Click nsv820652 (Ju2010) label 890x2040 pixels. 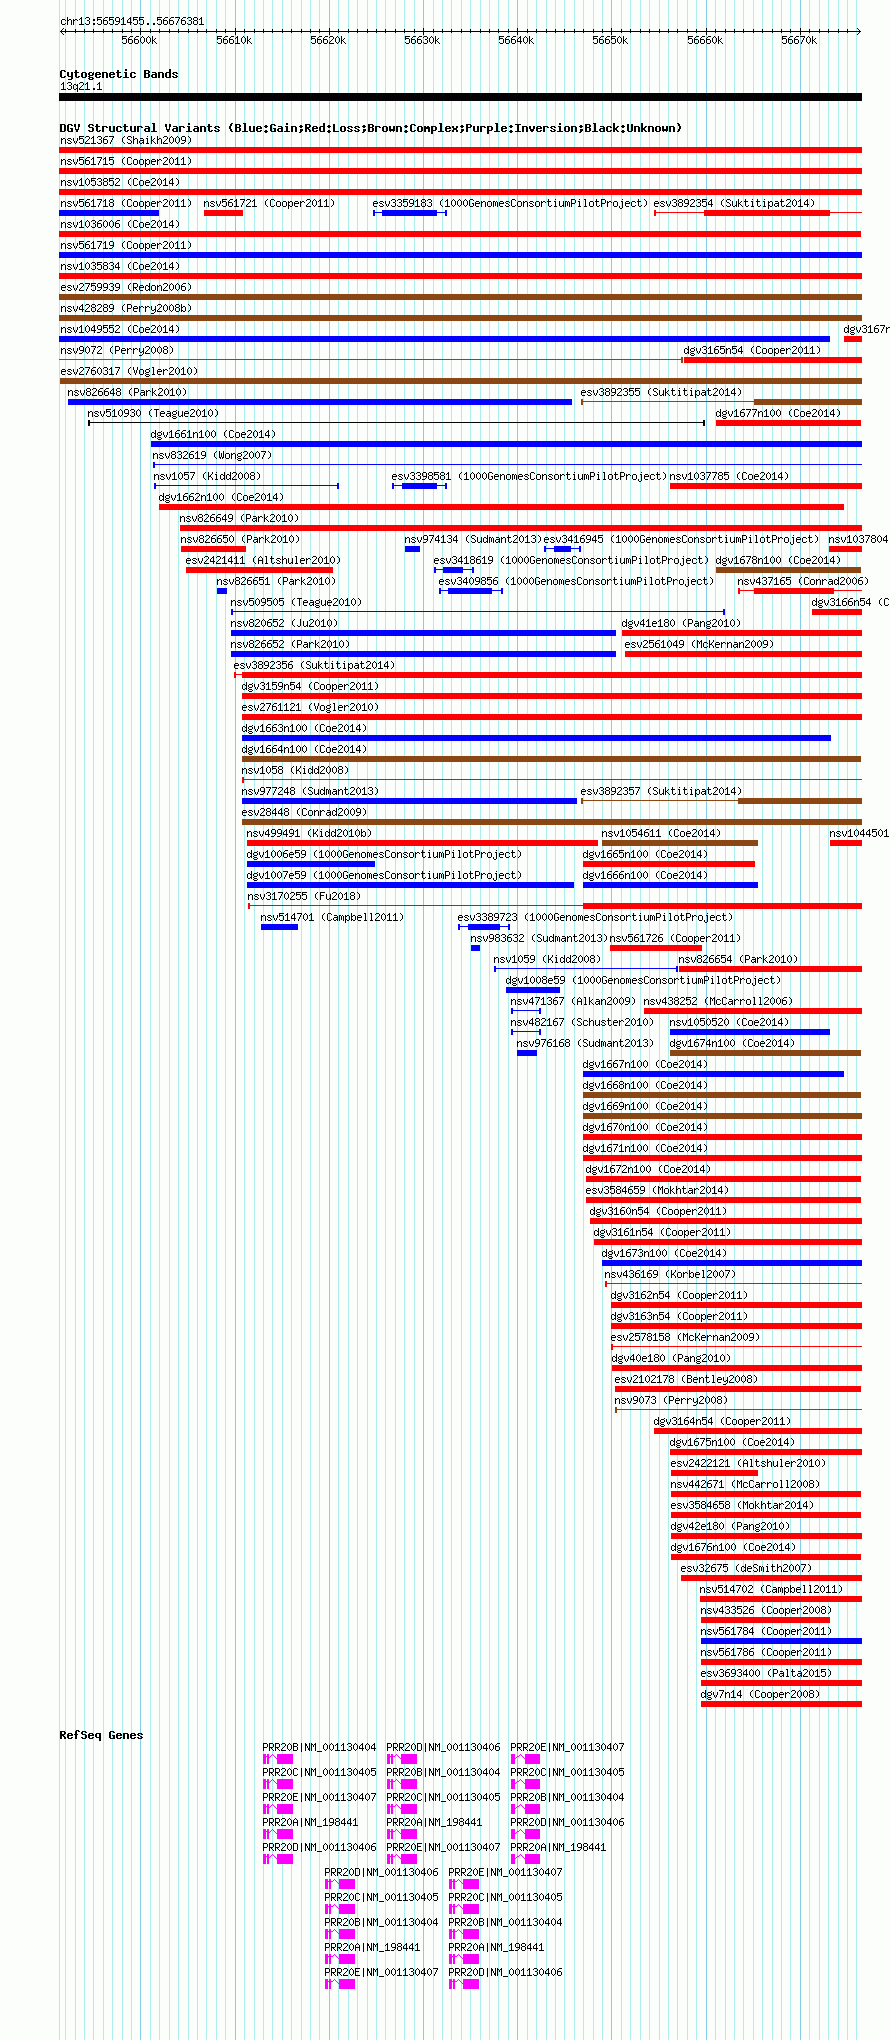coord(285,623)
